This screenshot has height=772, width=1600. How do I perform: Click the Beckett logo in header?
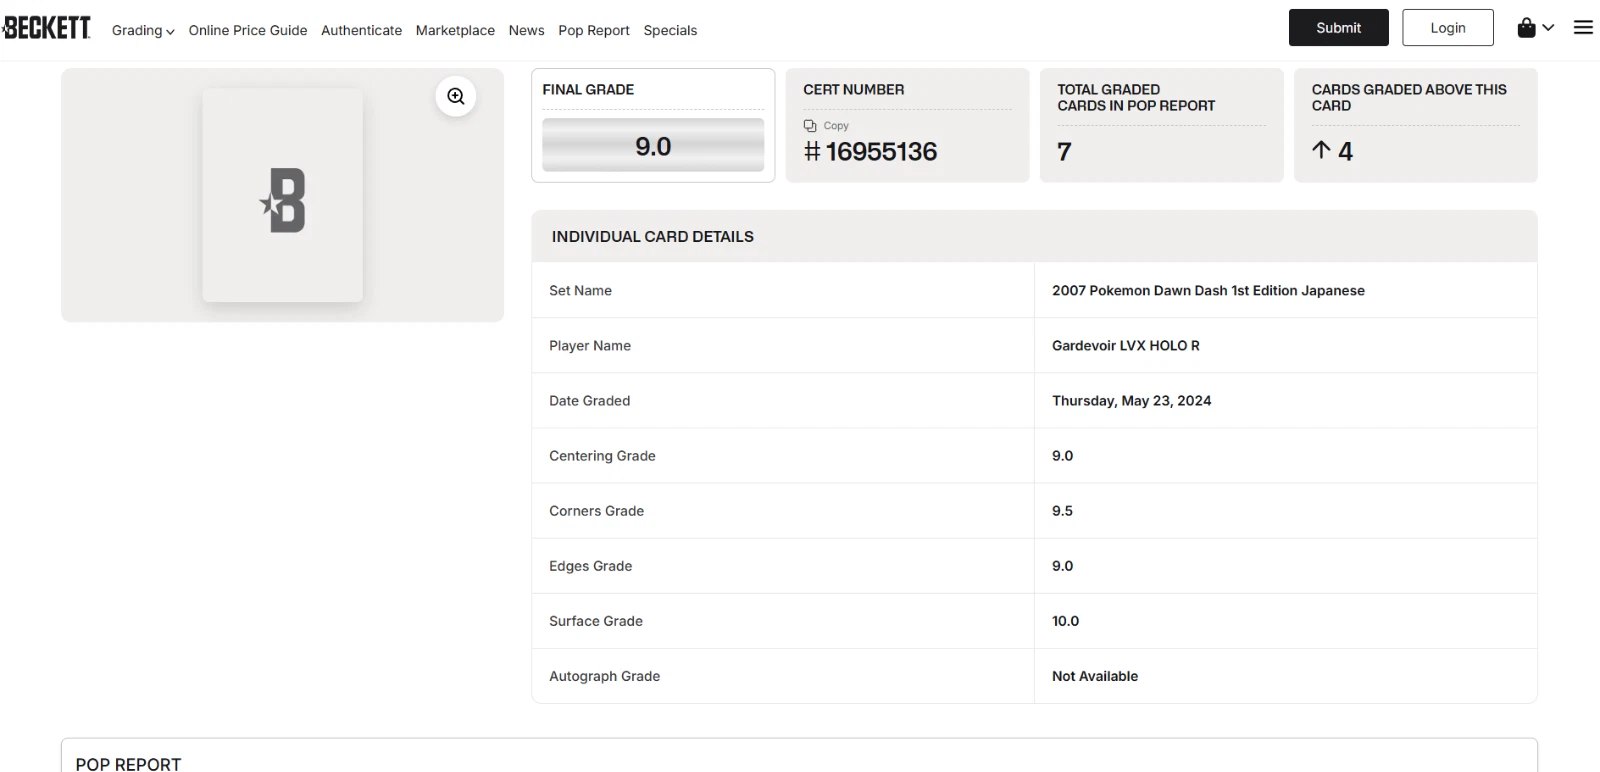click(x=47, y=28)
